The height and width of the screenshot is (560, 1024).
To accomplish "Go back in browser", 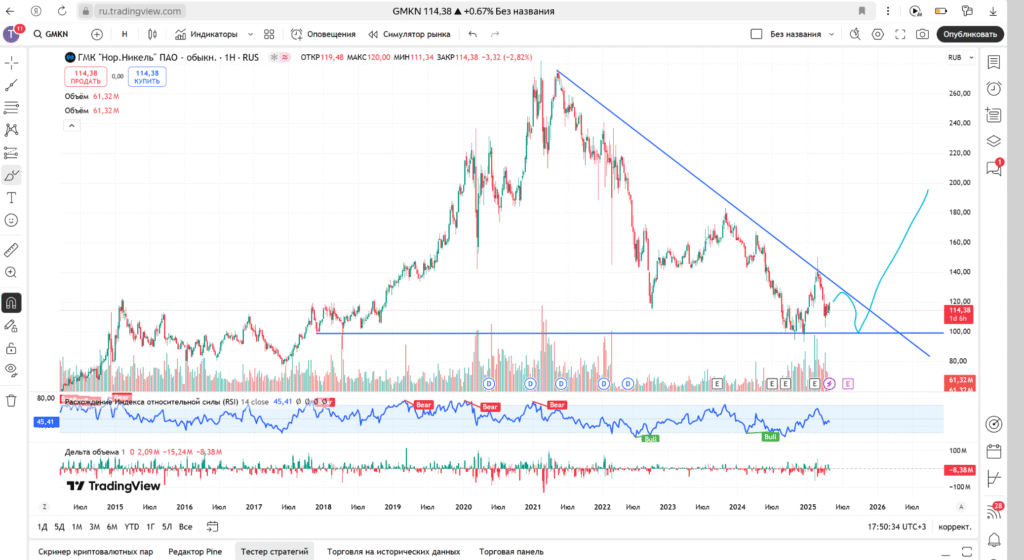I will click(10, 11).
